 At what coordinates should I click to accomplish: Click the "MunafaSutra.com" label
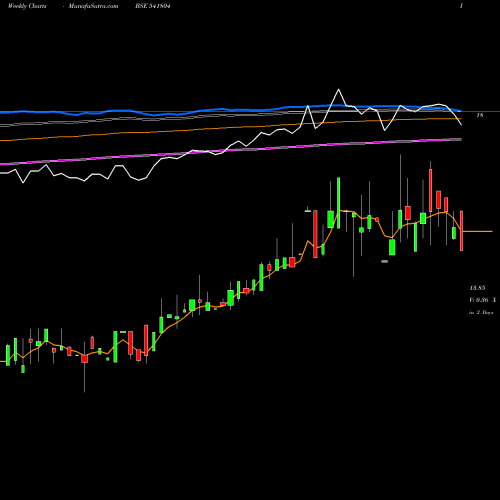pyautogui.click(x=93, y=6)
